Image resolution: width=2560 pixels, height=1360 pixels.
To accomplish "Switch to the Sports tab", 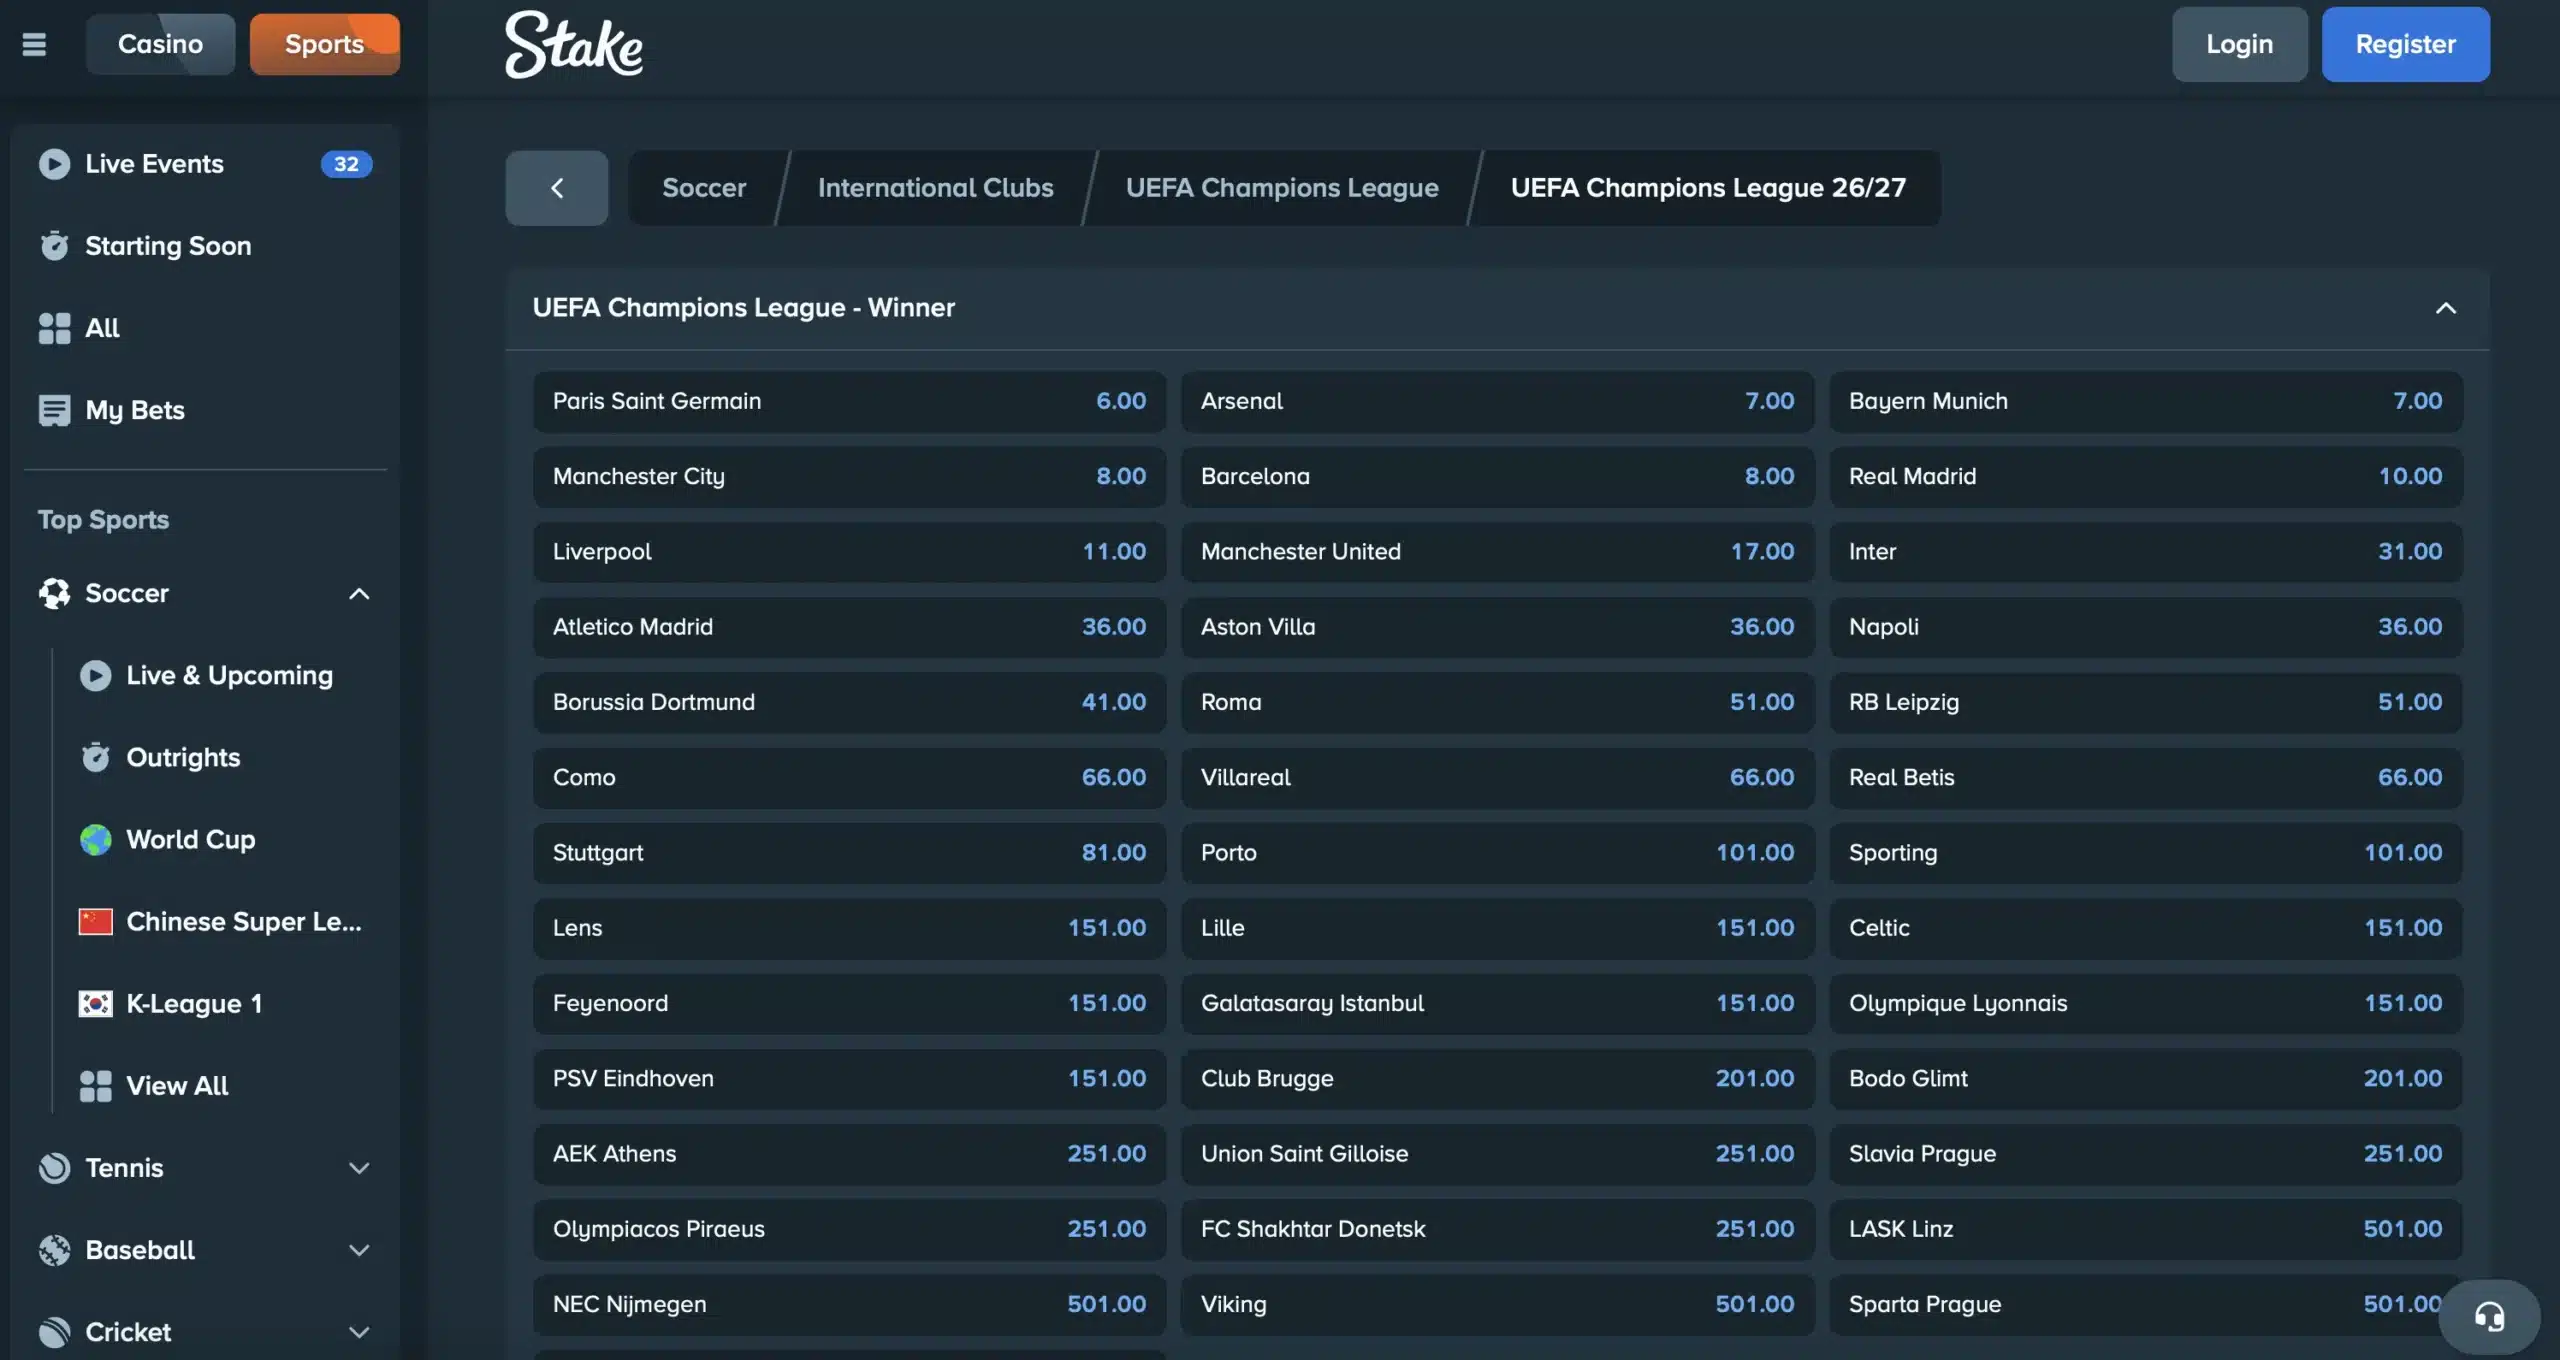I will click(325, 44).
